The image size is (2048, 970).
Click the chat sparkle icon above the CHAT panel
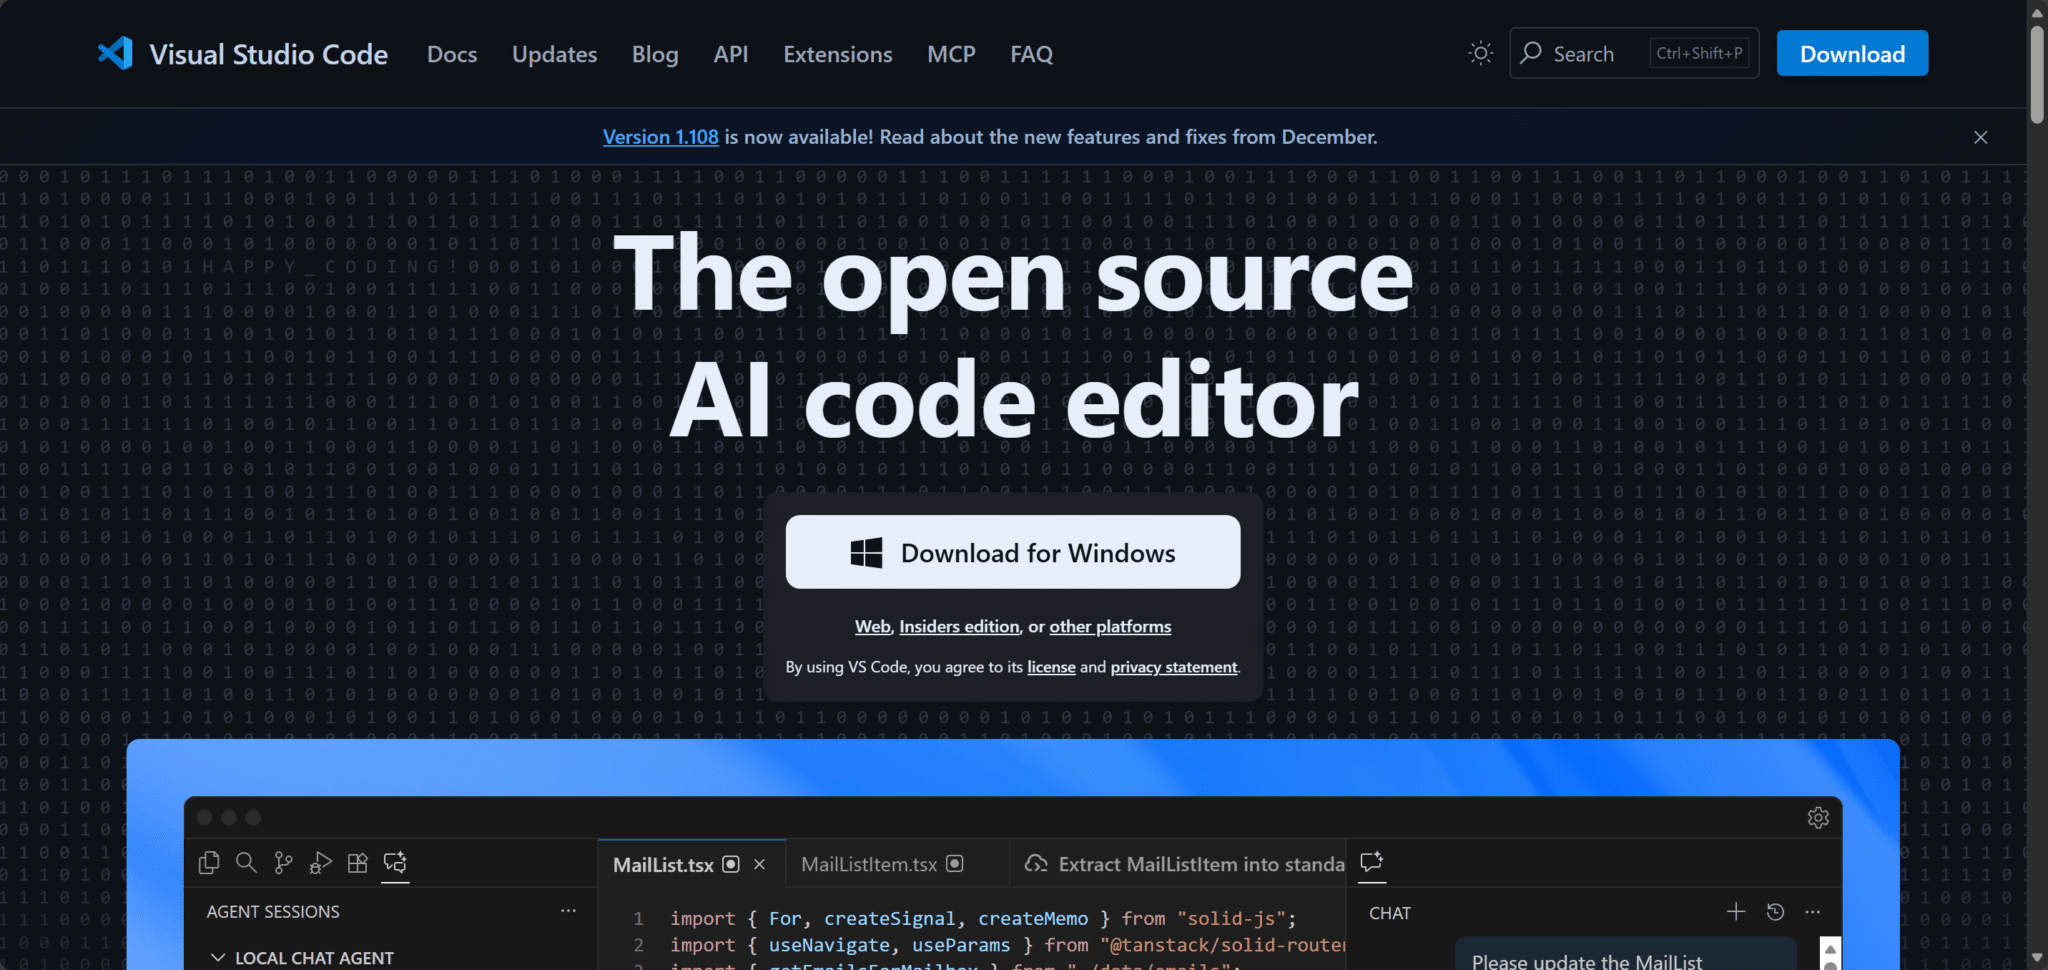[x=1372, y=861]
